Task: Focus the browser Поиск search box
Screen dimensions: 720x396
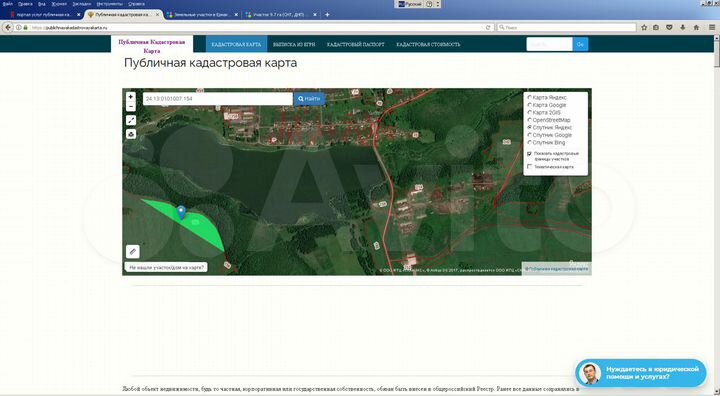Action: pyautogui.click(x=567, y=28)
